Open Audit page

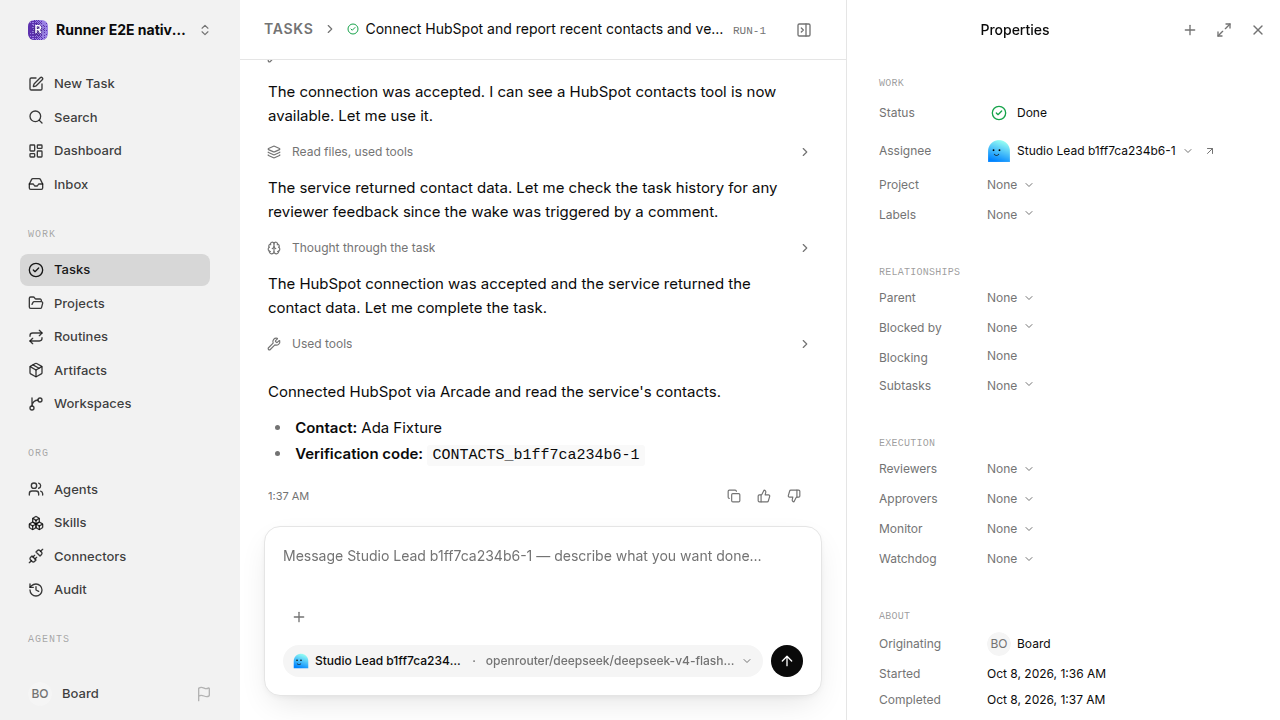click(x=115, y=590)
